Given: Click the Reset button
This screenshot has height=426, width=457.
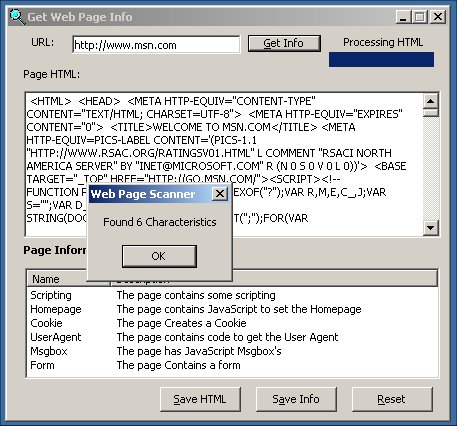Looking at the screenshot, I should coord(392,399).
